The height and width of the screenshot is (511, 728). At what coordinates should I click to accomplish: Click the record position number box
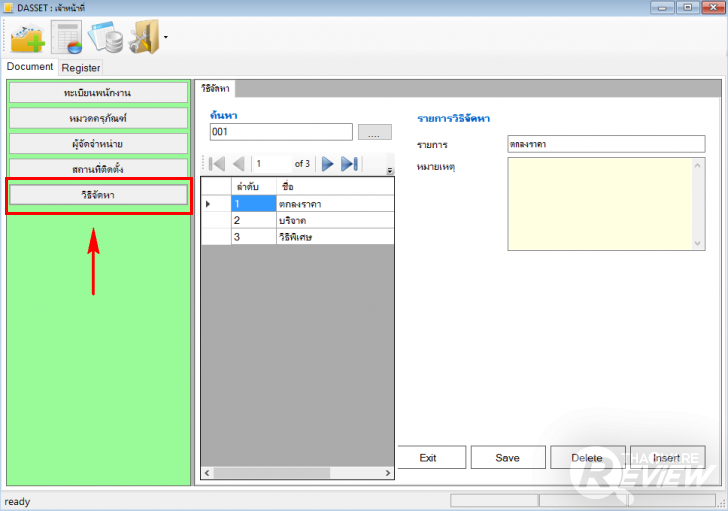pyautogui.click(x=272, y=164)
